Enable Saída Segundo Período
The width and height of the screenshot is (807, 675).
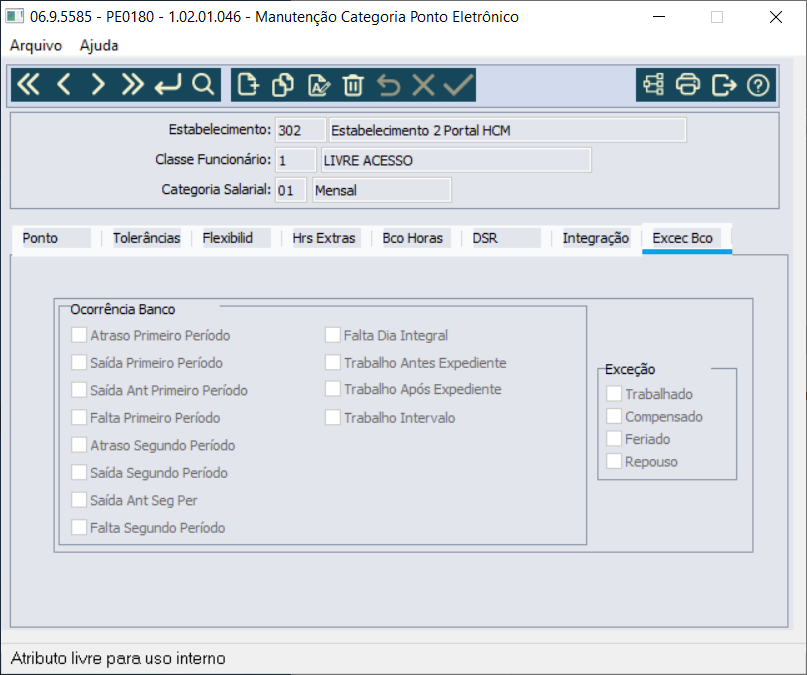[79, 472]
